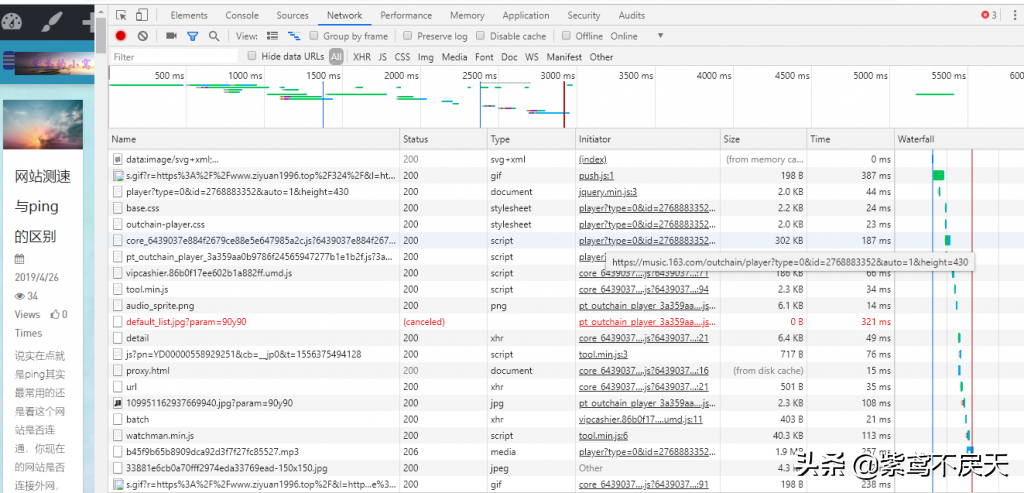This screenshot has height=493, width=1024.
Task: Toggle the device toolbar icon
Action: pyautogui.click(x=142, y=15)
